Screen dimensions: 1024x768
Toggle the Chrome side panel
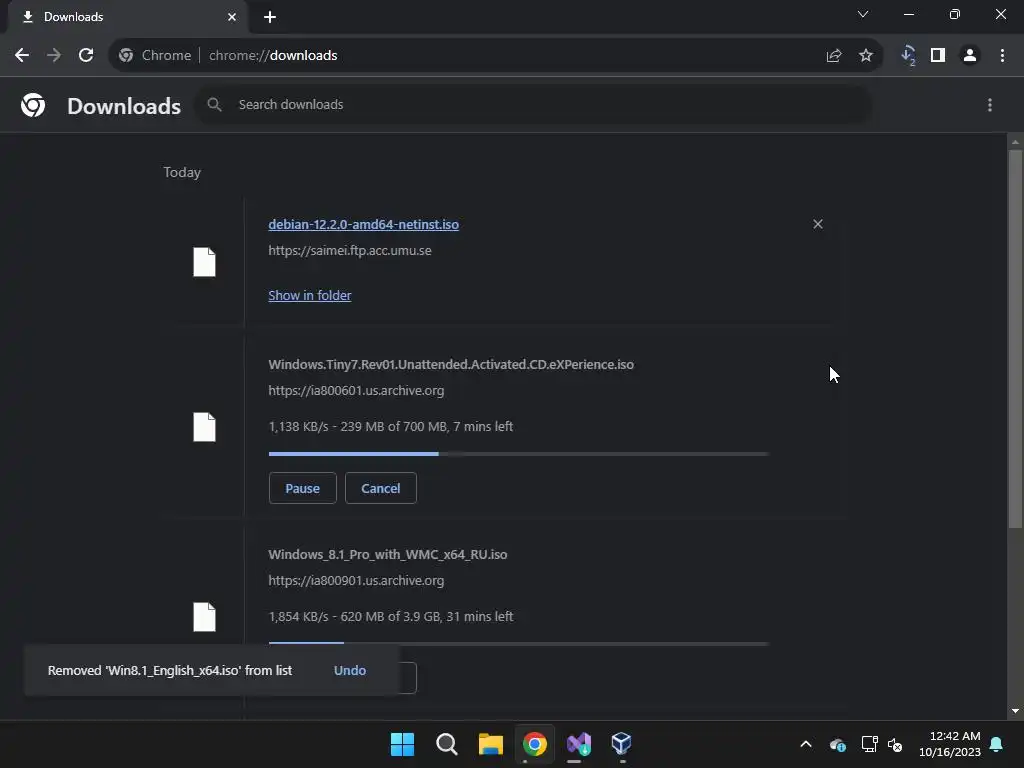coord(938,56)
